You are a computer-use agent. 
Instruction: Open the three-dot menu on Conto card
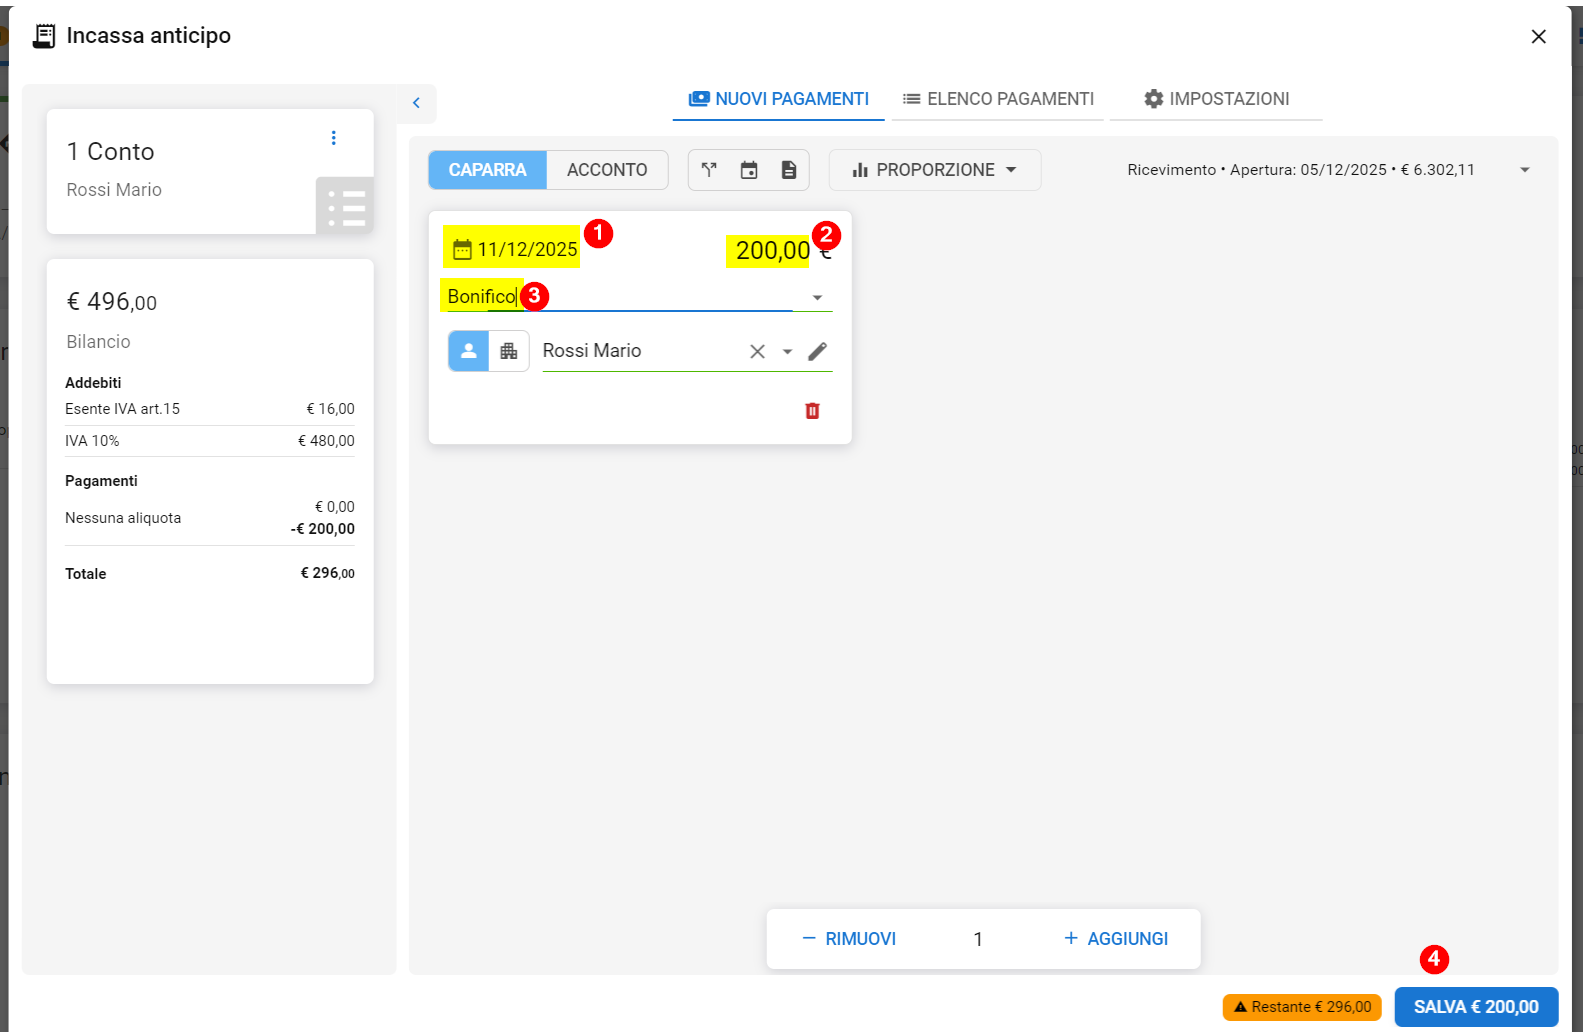click(334, 138)
